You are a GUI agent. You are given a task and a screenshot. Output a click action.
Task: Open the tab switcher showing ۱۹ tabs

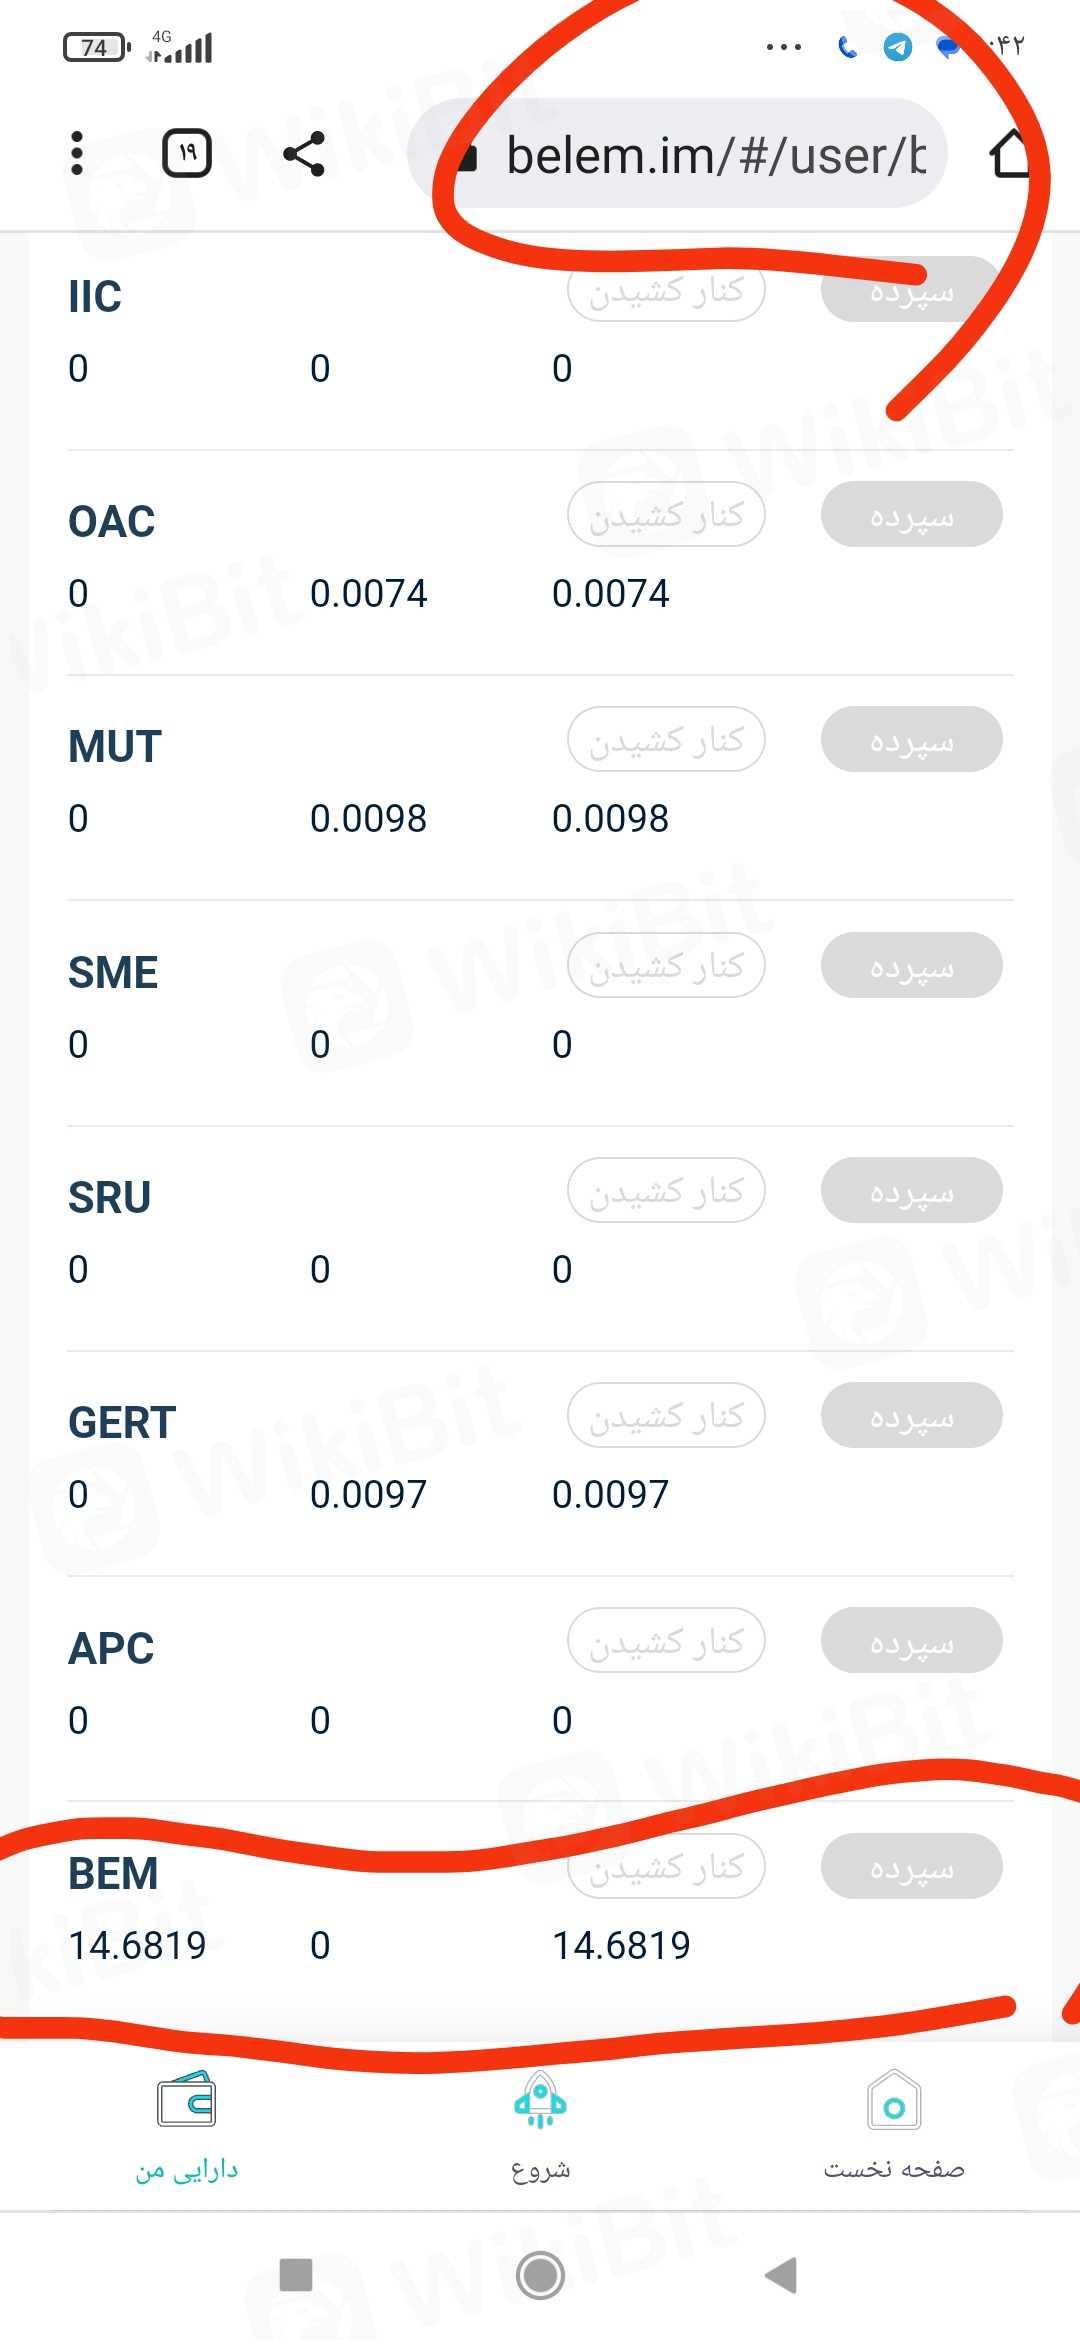187,154
